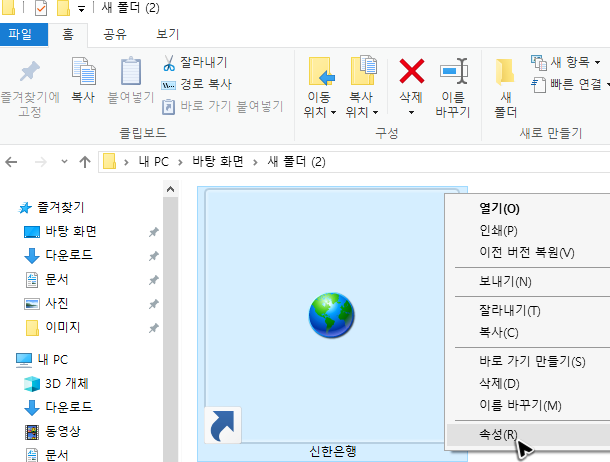Click title bar properties checkmark icon
The image size is (610, 462).
pyautogui.click(x=41, y=8)
